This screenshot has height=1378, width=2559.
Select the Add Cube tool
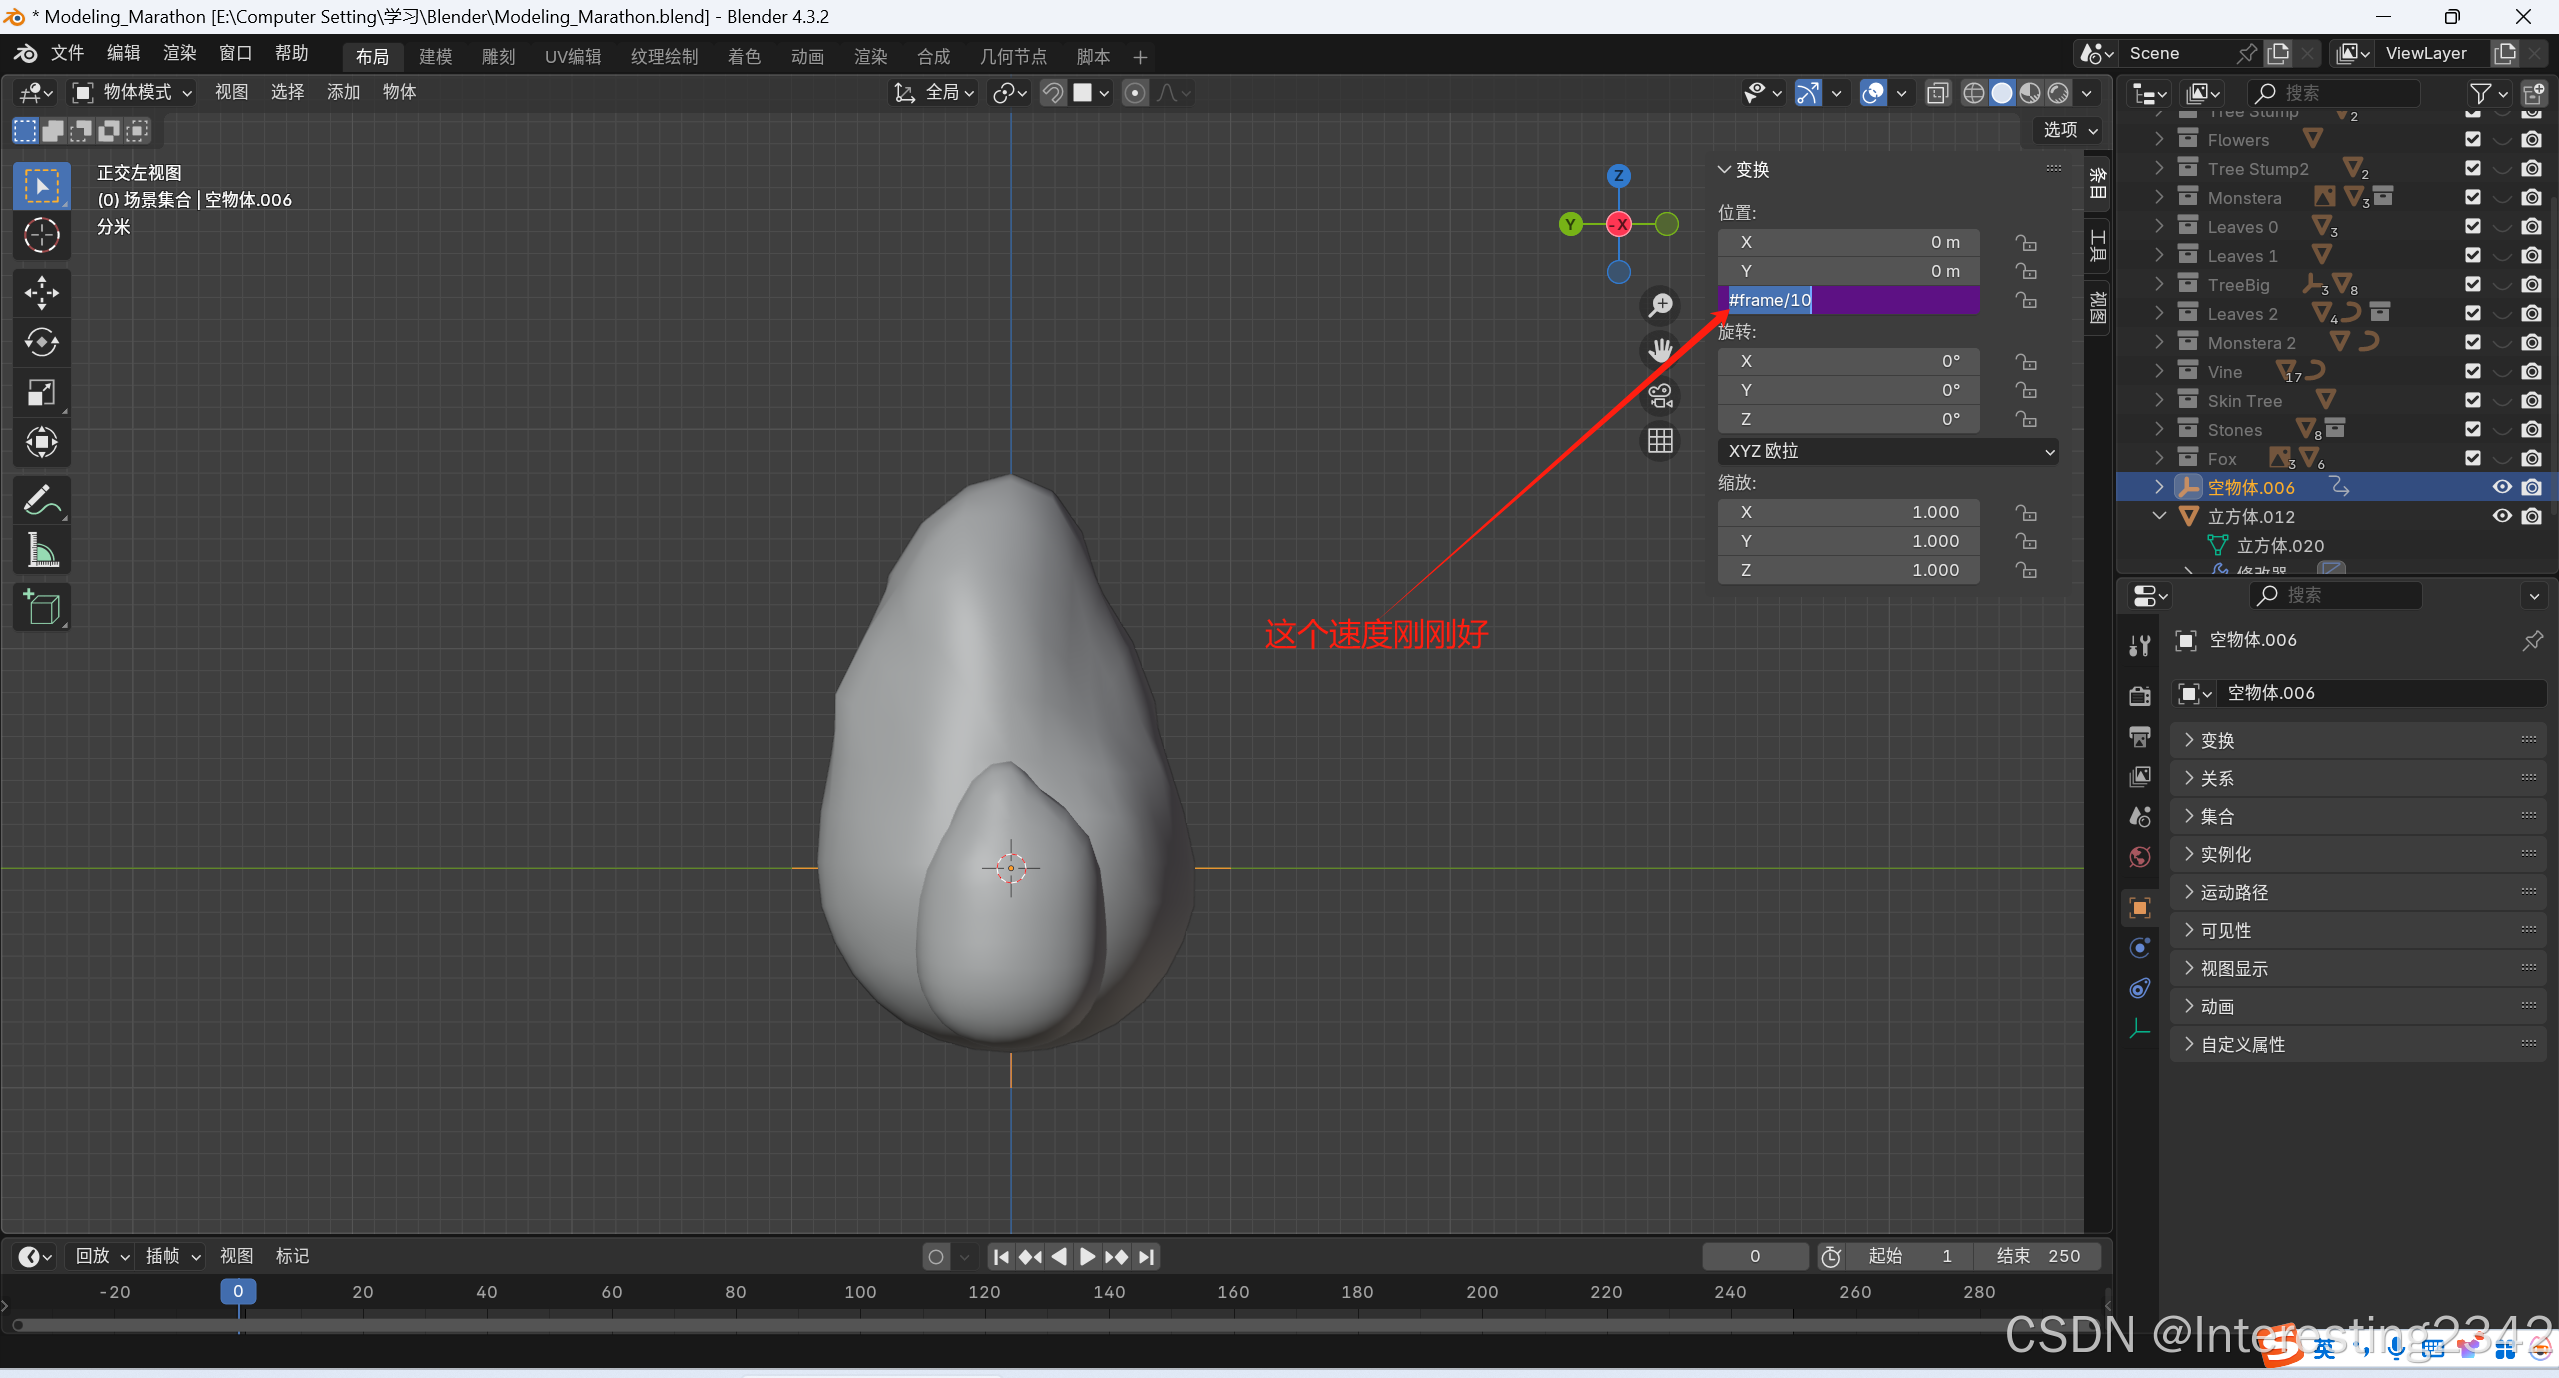[x=41, y=607]
